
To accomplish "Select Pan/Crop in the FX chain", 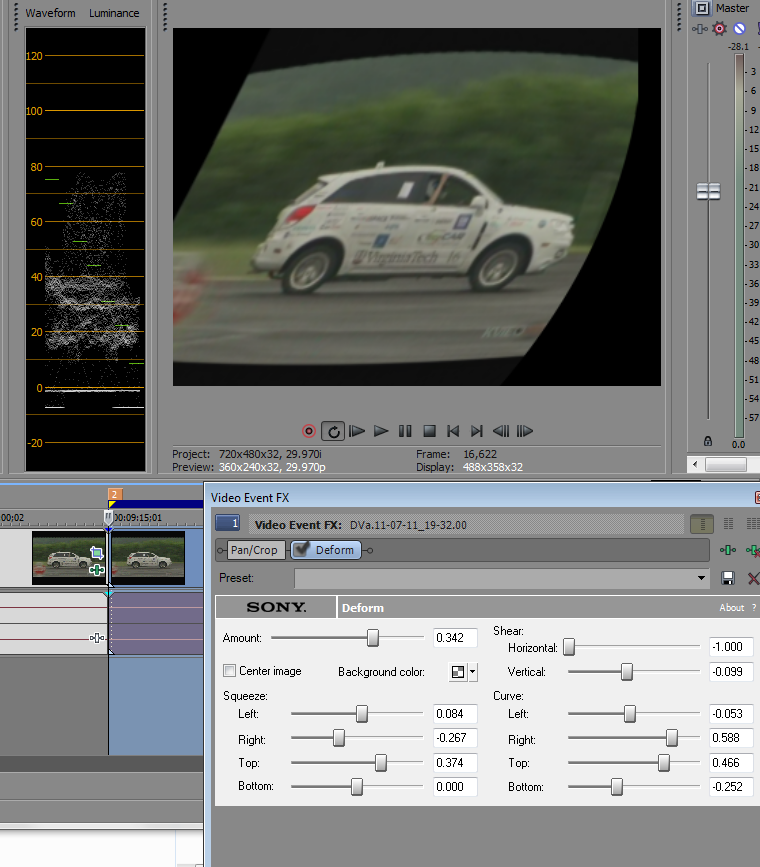I will click(x=253, y=550).
